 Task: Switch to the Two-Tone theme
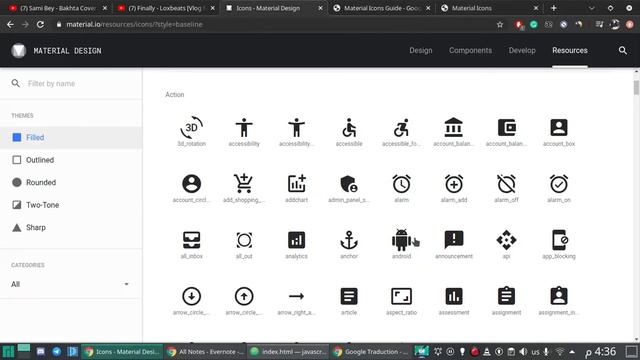pyautogui.click(x=71, y=205)
